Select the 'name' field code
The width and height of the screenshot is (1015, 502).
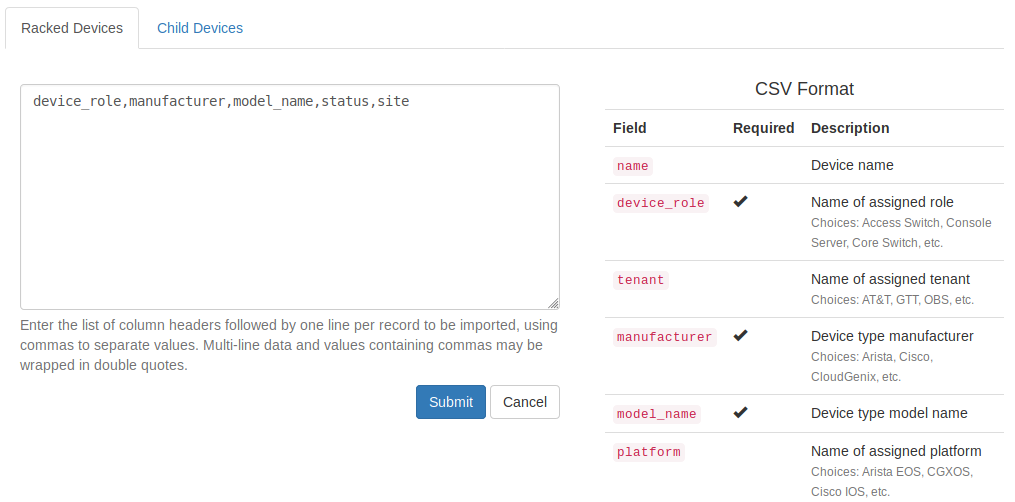coord(632,166)
